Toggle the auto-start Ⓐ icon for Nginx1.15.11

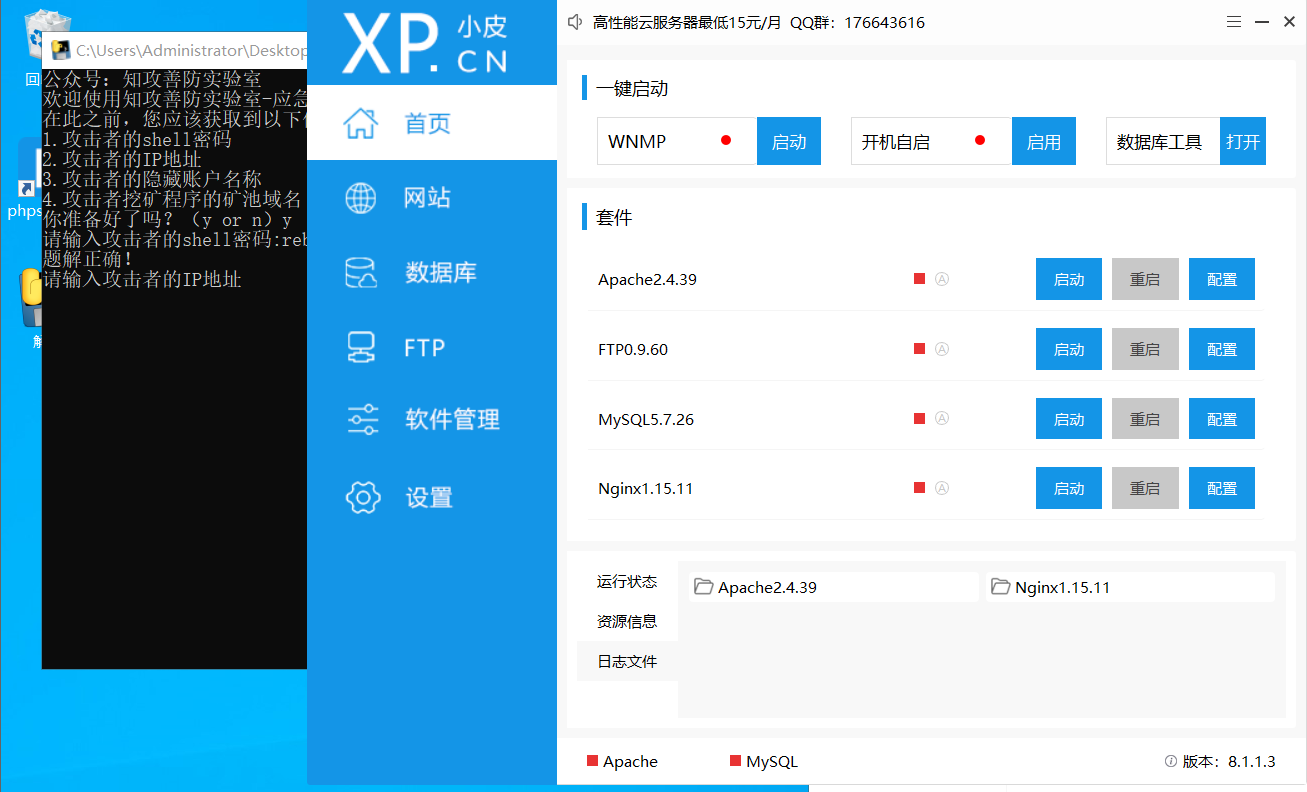pyautogui.click(x=941, y=488)
